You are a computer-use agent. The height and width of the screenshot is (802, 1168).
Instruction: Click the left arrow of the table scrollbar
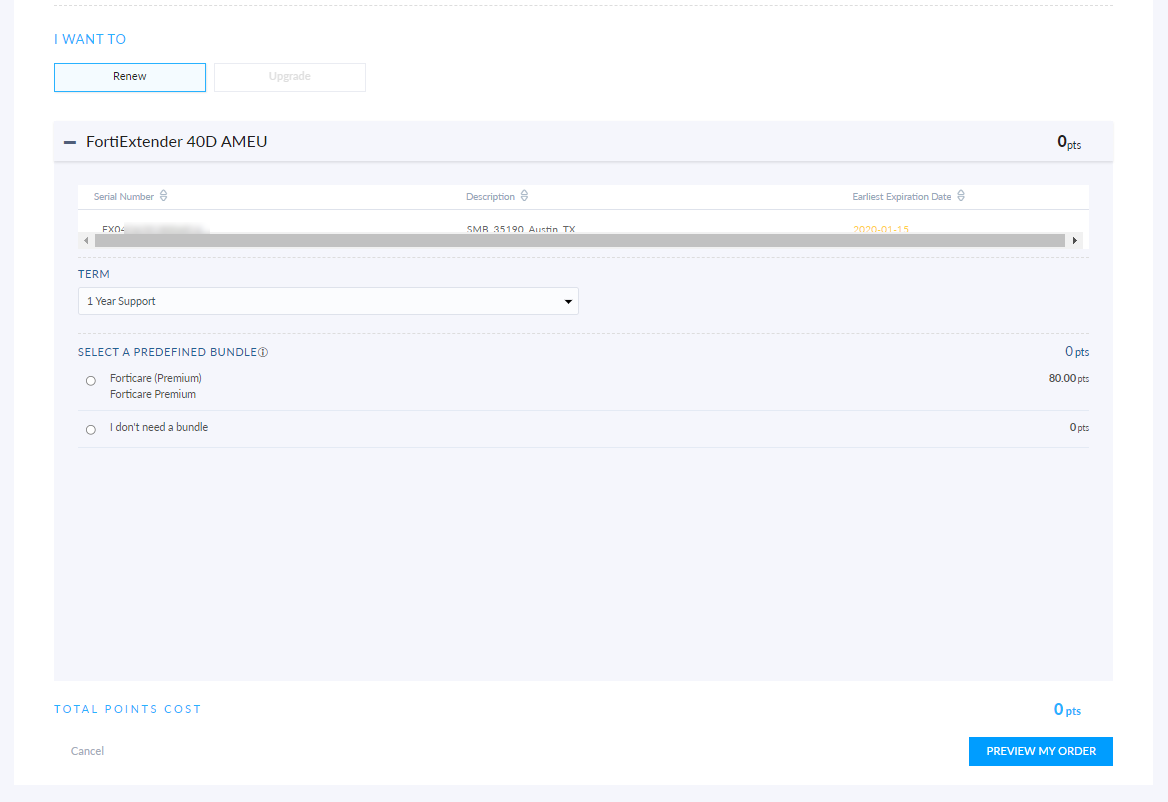coord(85,240)
